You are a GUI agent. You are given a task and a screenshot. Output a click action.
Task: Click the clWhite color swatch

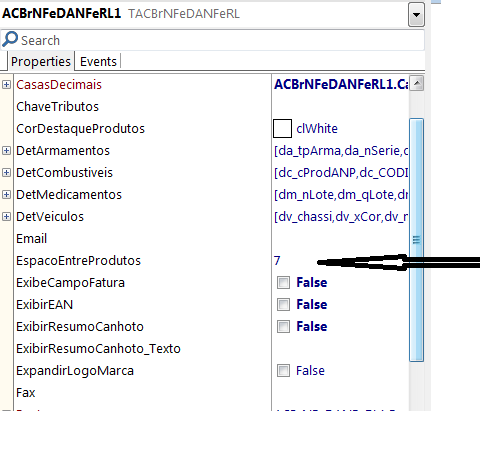click(x=282, y=129)
